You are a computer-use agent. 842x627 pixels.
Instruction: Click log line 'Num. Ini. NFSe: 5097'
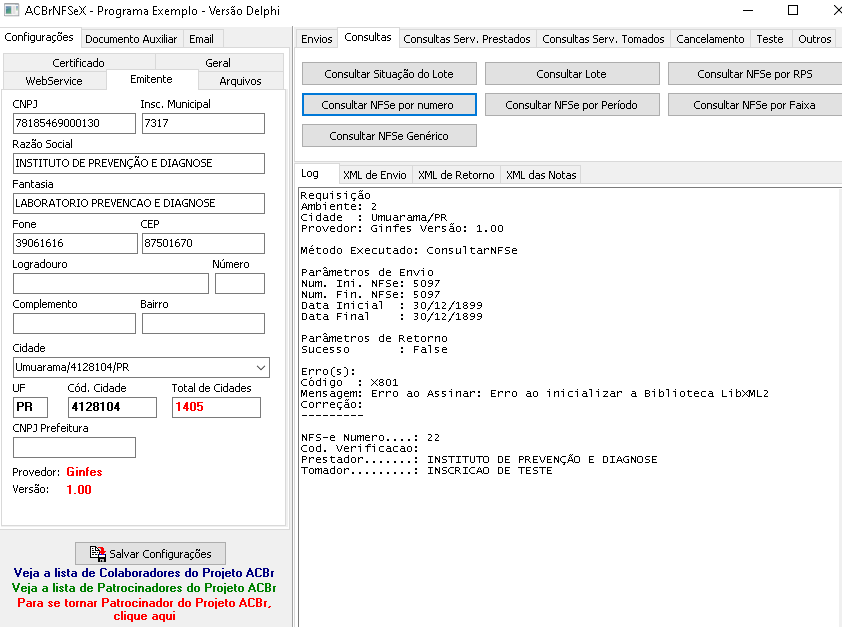pyautogui.click(x=371, y=283)
